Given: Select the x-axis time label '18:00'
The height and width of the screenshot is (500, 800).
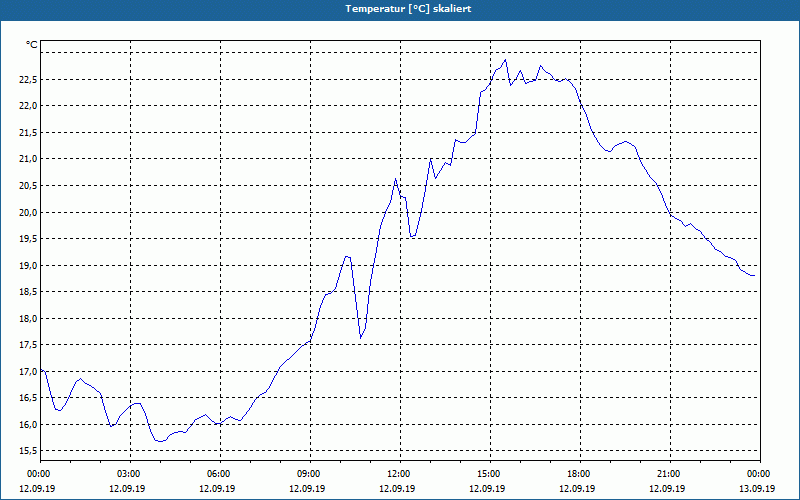Looking at the screenshot, I should pyautogui.click(x=578, y=474).
